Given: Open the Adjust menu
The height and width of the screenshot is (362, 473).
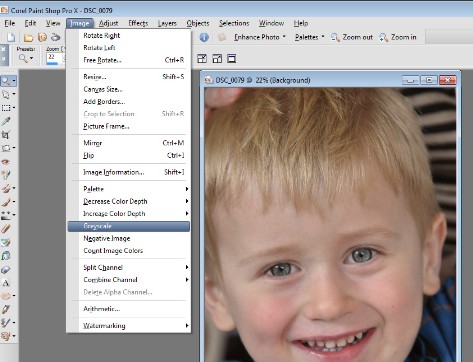Looking at the screenshot, I should tap(108, 23).
